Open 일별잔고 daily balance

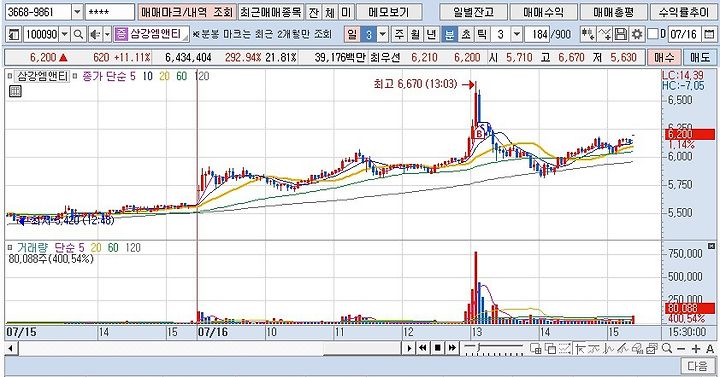pyautogui.click(x=473, y=12)
